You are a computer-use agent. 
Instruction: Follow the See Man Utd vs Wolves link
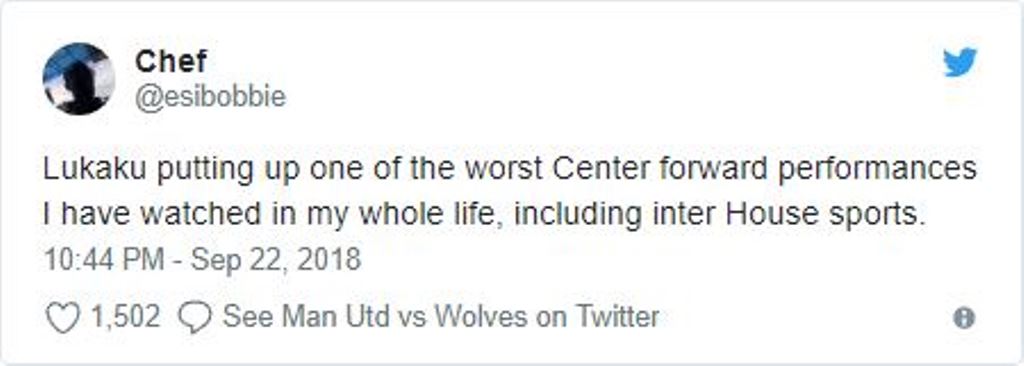441,318
